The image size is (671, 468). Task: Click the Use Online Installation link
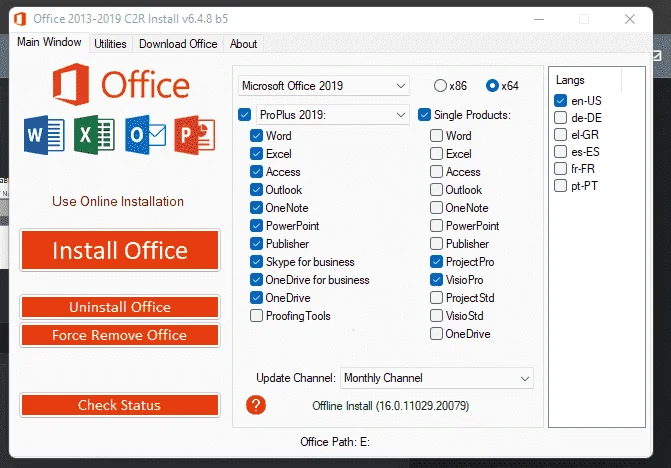coord(118,201)
